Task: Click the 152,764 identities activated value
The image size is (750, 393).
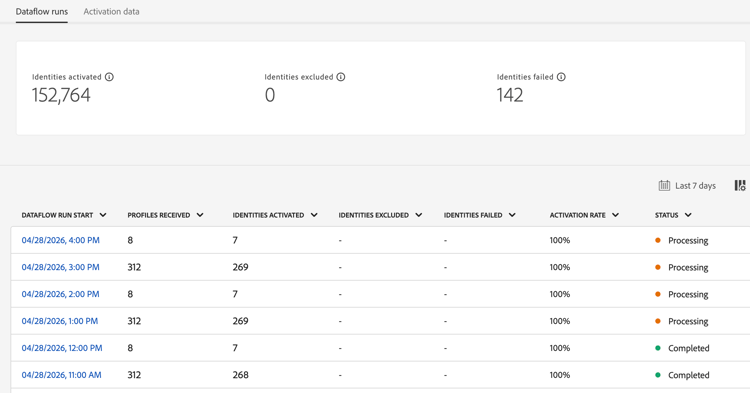Action: pyautogui.click(x=61, y=95)
